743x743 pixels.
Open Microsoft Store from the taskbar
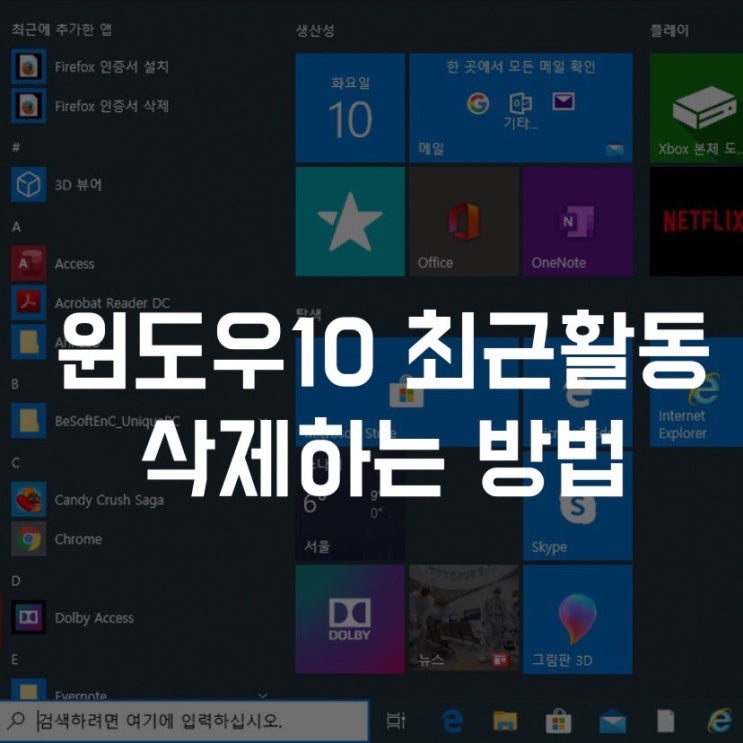pyautogui.click(x=559, y=721)
